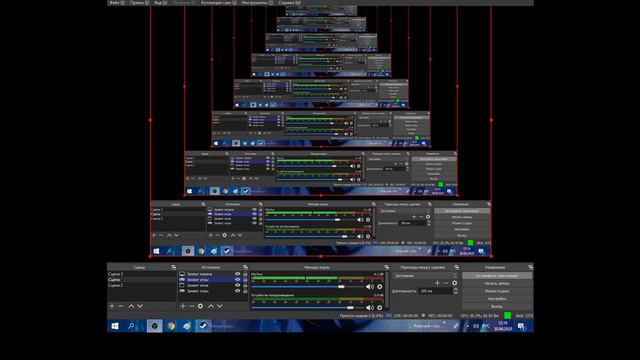Open the Mic/Aux audio settings gear
The width and height of the screenshot is (640, 360).
click(380, 287)
